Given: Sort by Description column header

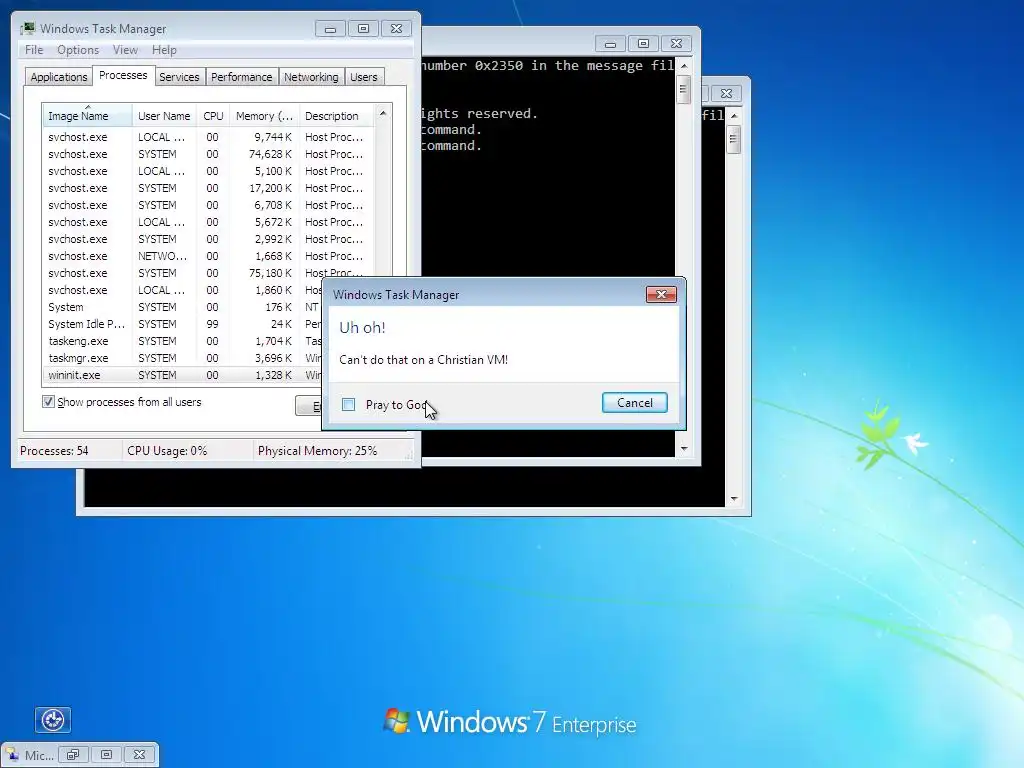Looking at the screenshot, I should pyautogui.click(x=336, y=116).
